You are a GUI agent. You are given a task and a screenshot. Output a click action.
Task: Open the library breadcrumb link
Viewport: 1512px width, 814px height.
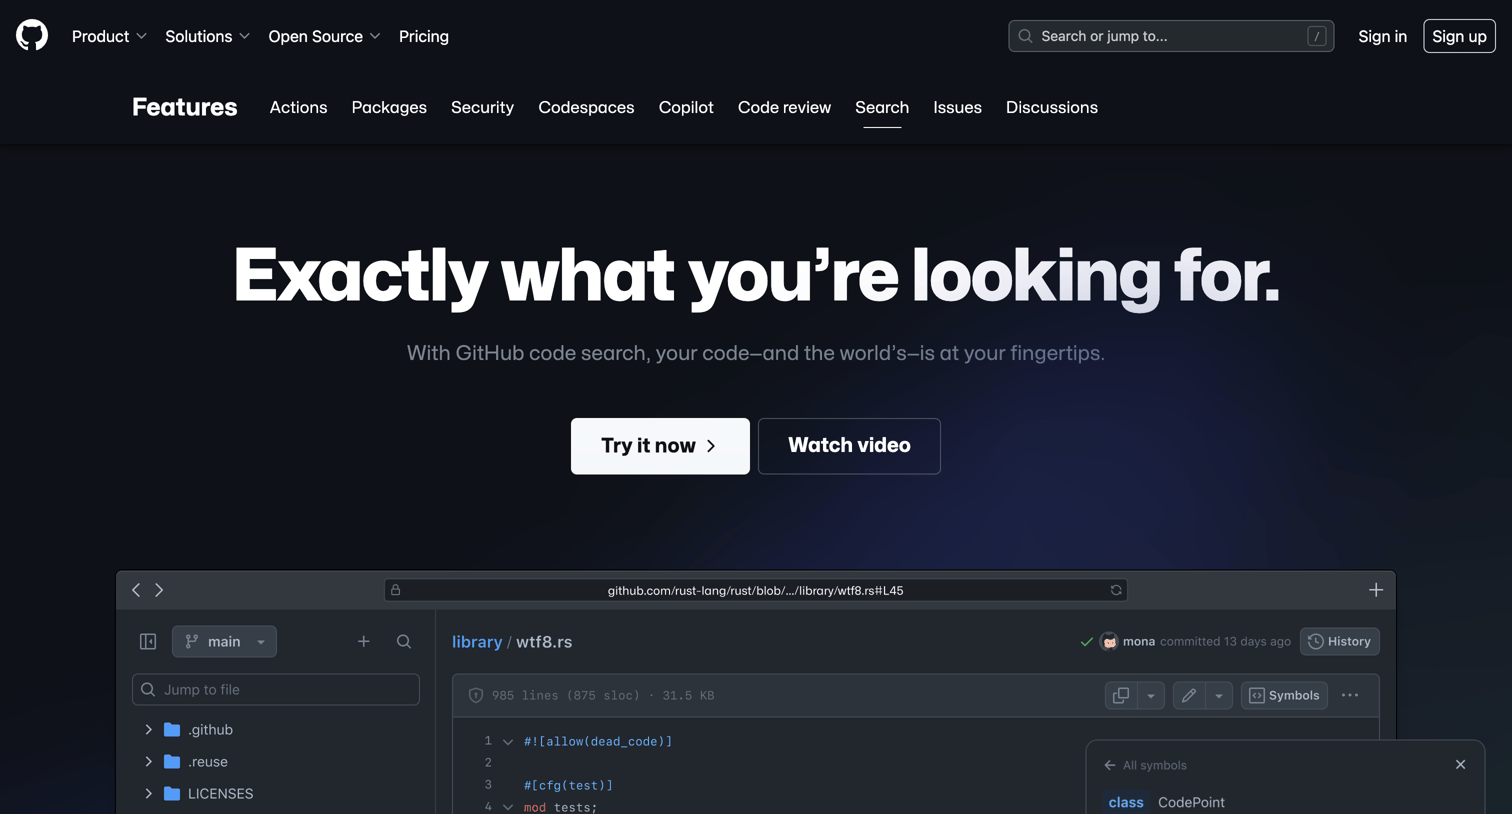[477, 642]
